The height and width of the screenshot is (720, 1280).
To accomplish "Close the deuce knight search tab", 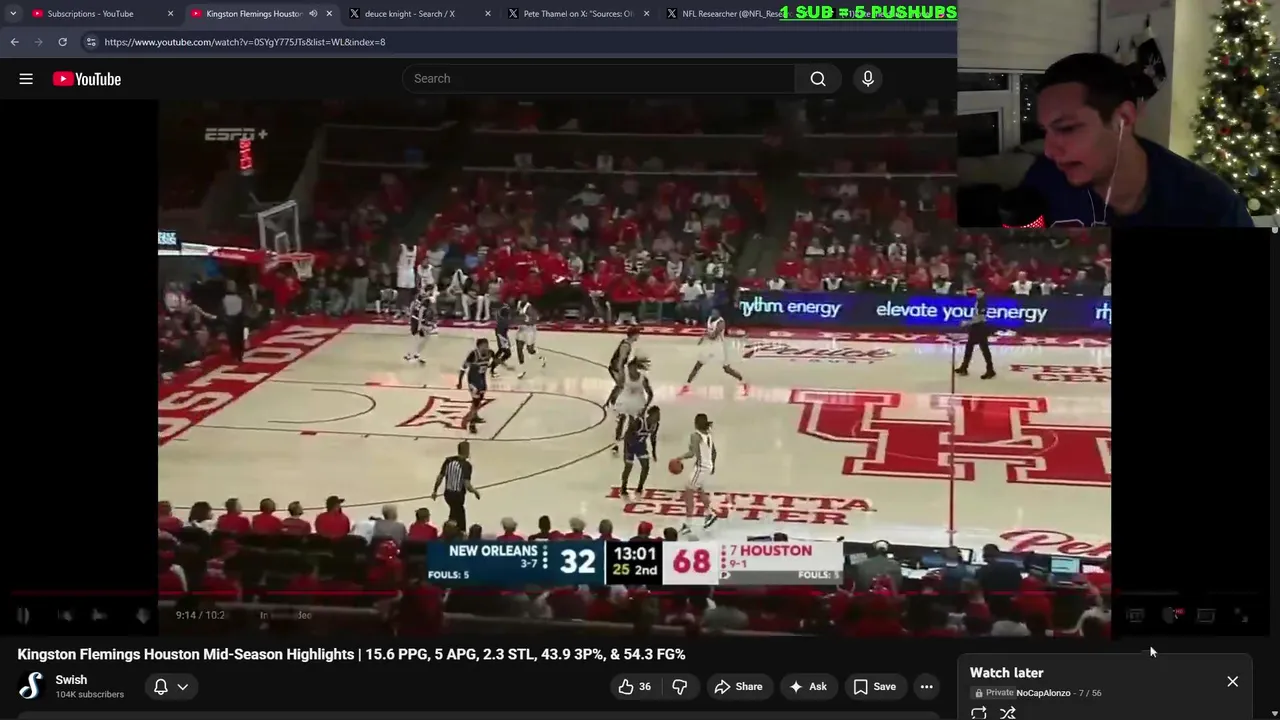I will [x=488, y=14].
